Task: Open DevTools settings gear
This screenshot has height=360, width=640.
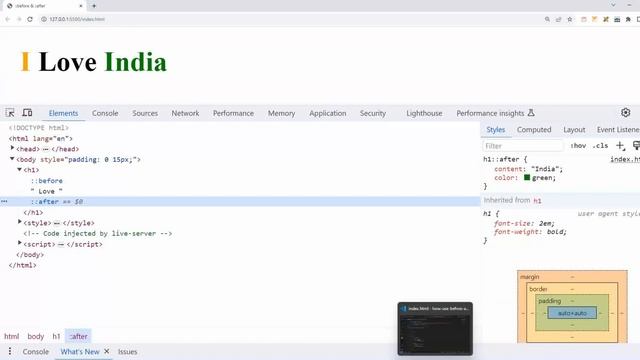Action: pos(625,113)
